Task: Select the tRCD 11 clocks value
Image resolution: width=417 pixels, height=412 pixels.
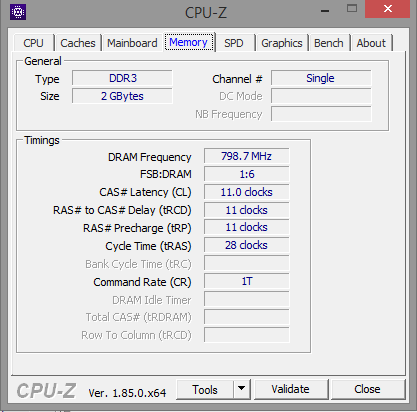Action: click(x=247, y=210)
